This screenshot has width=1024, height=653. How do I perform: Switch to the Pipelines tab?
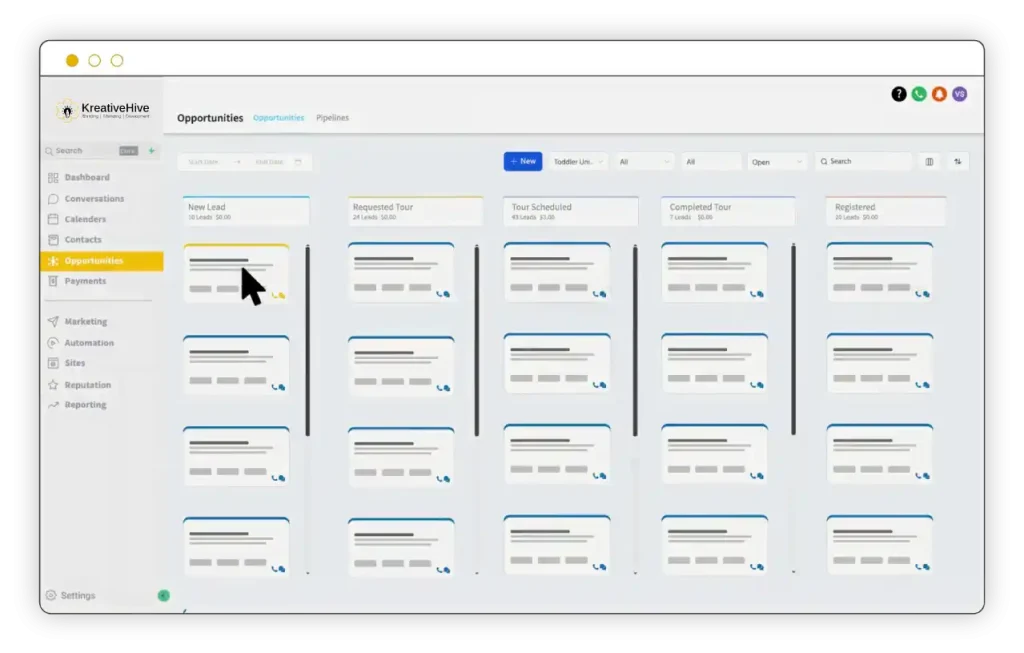[333, 118]
